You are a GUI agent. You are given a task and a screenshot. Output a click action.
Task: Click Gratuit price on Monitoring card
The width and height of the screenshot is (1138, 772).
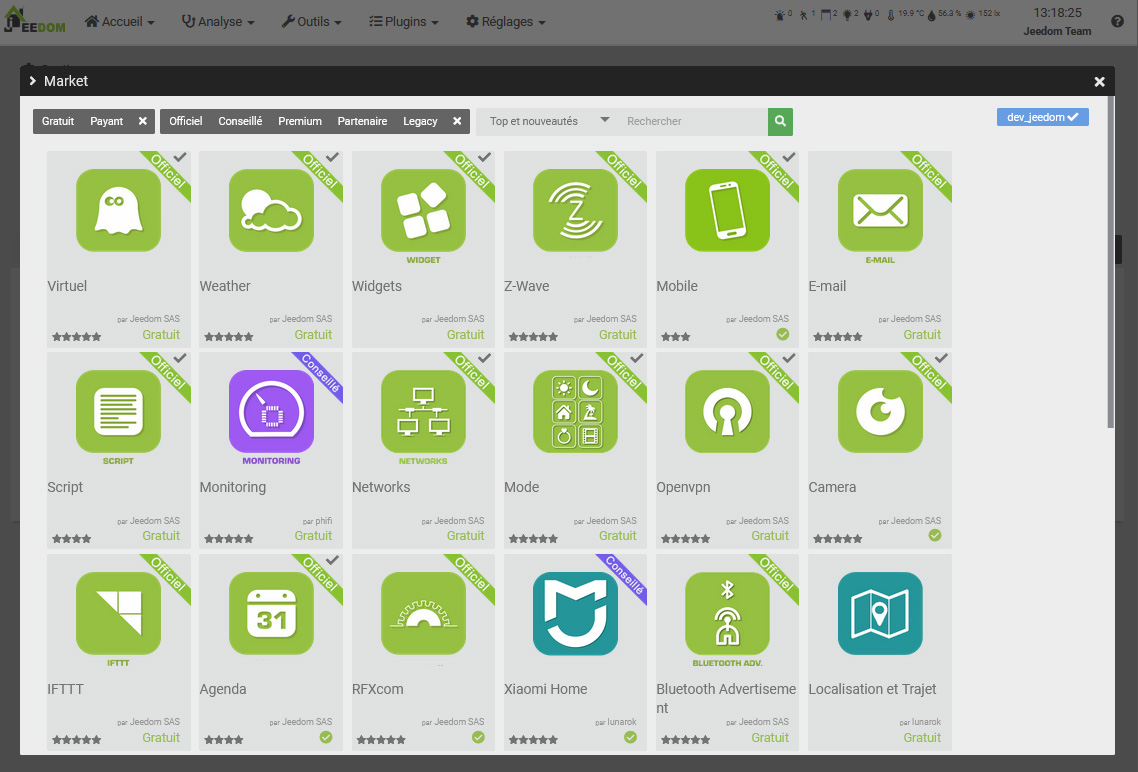pos(314,535)
